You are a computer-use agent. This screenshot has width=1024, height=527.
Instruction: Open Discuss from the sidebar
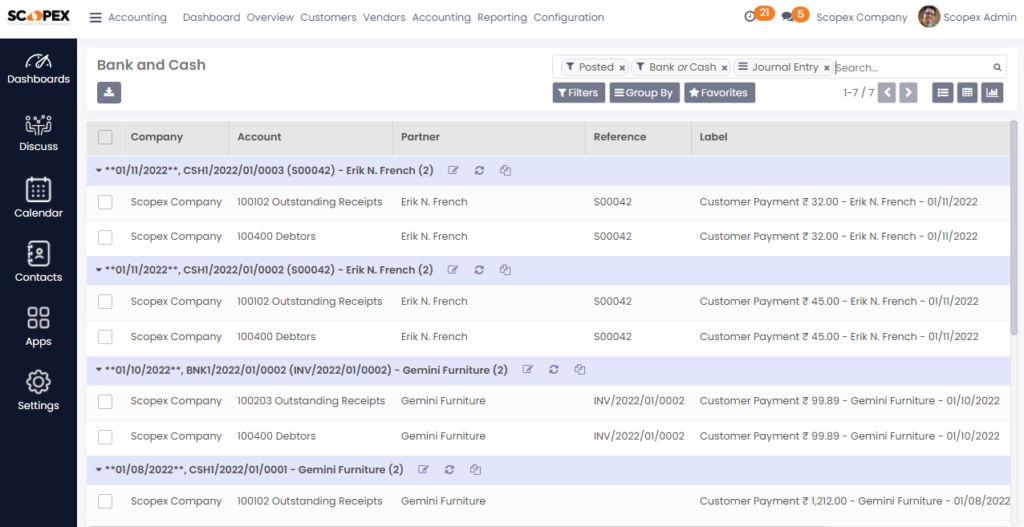point(39,134)
